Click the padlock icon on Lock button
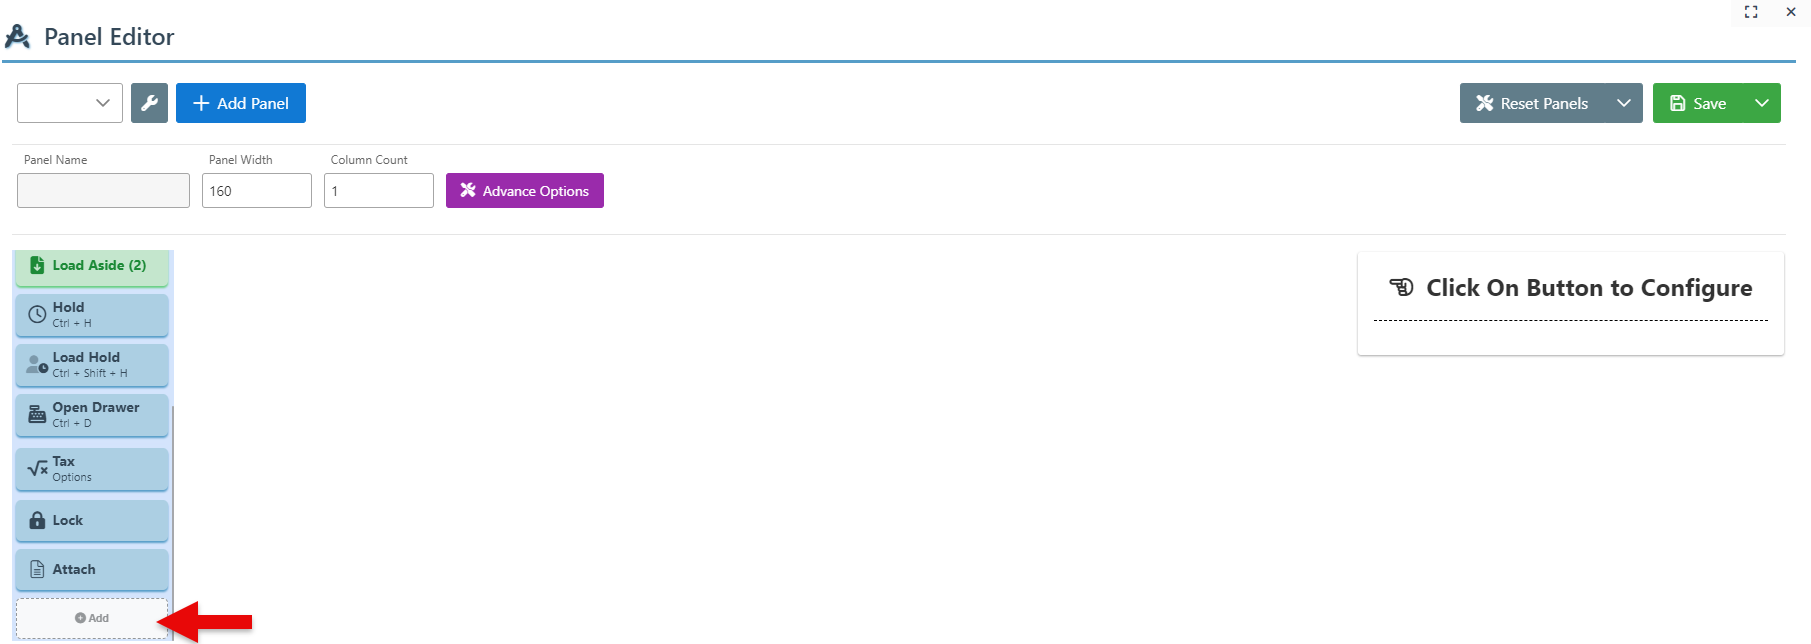Image resolution: width=1811 pixels, height=644 pixels. [x=37, y=520]
